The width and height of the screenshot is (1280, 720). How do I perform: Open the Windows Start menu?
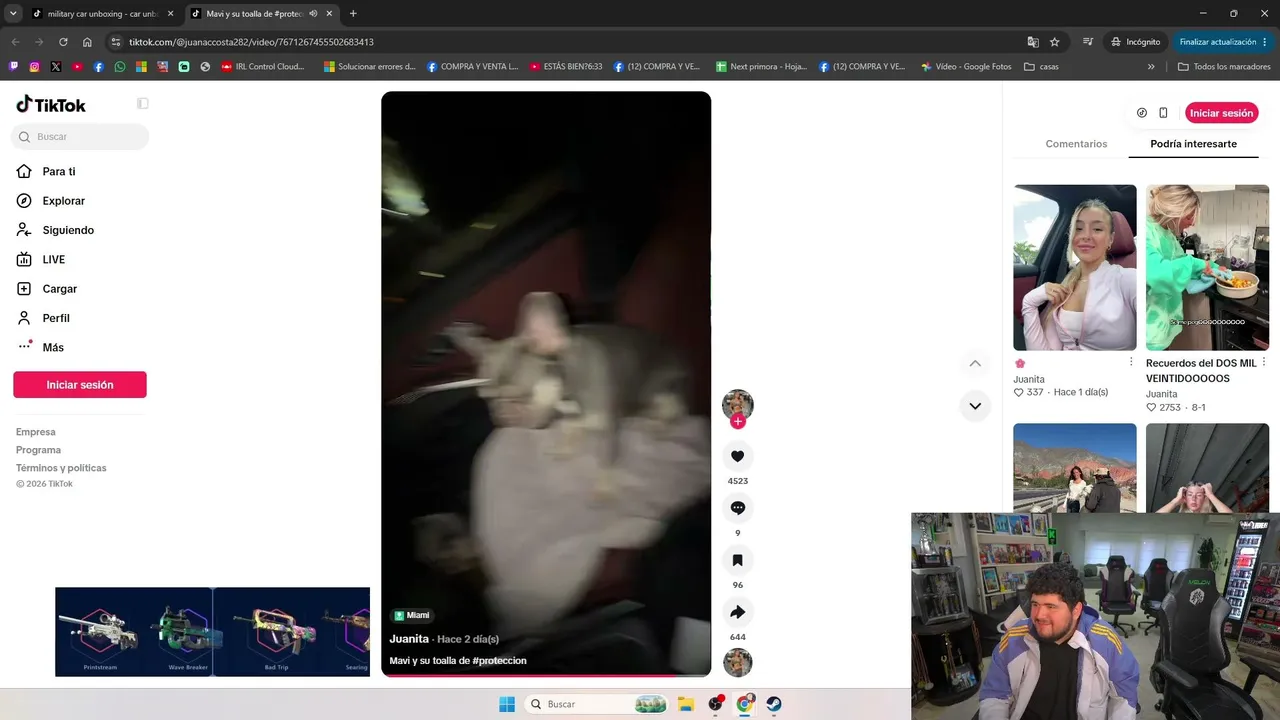tap(507, 704)
